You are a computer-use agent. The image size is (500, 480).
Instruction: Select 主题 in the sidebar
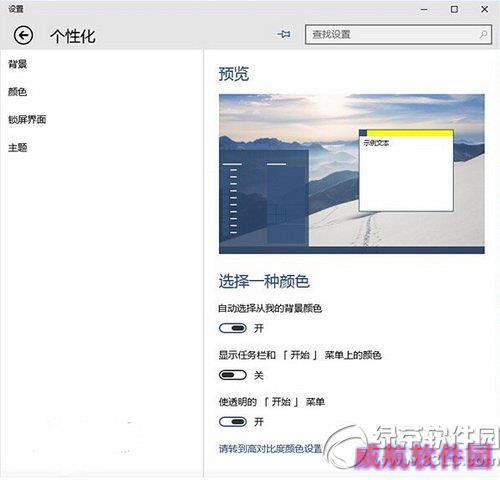pos(17,147)
